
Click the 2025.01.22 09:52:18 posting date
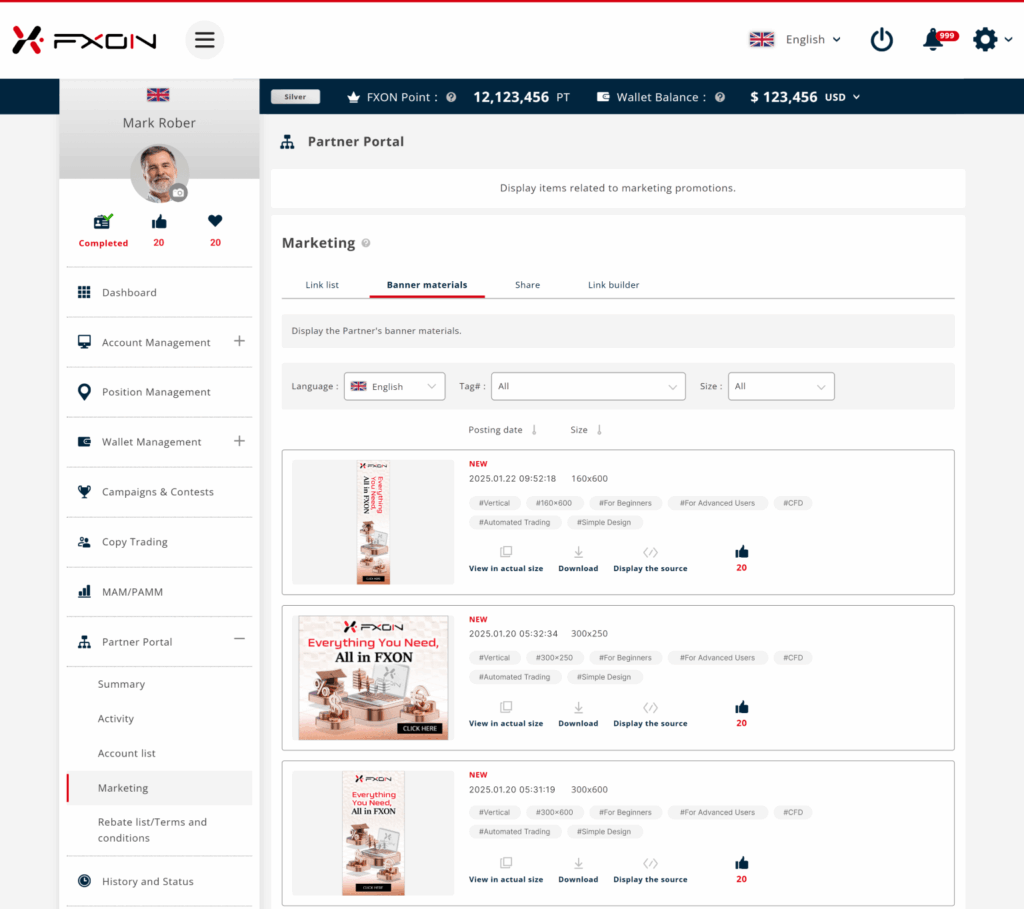(512, 479)
